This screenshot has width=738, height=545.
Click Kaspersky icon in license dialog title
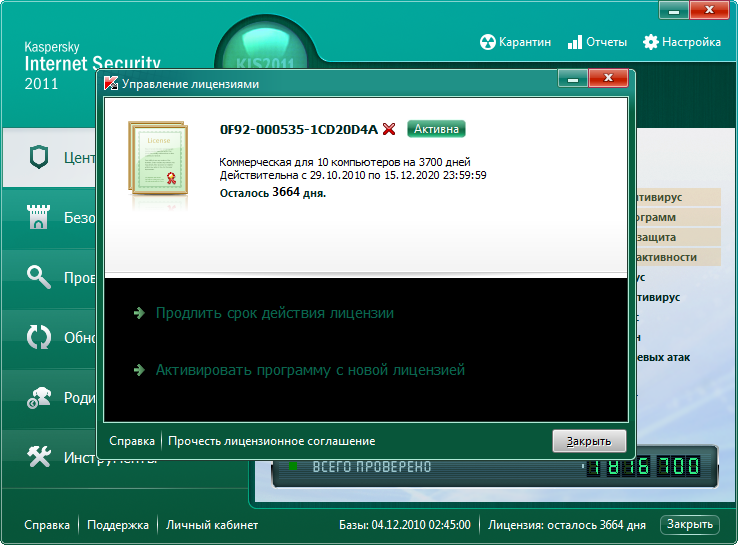pos(111,83)
